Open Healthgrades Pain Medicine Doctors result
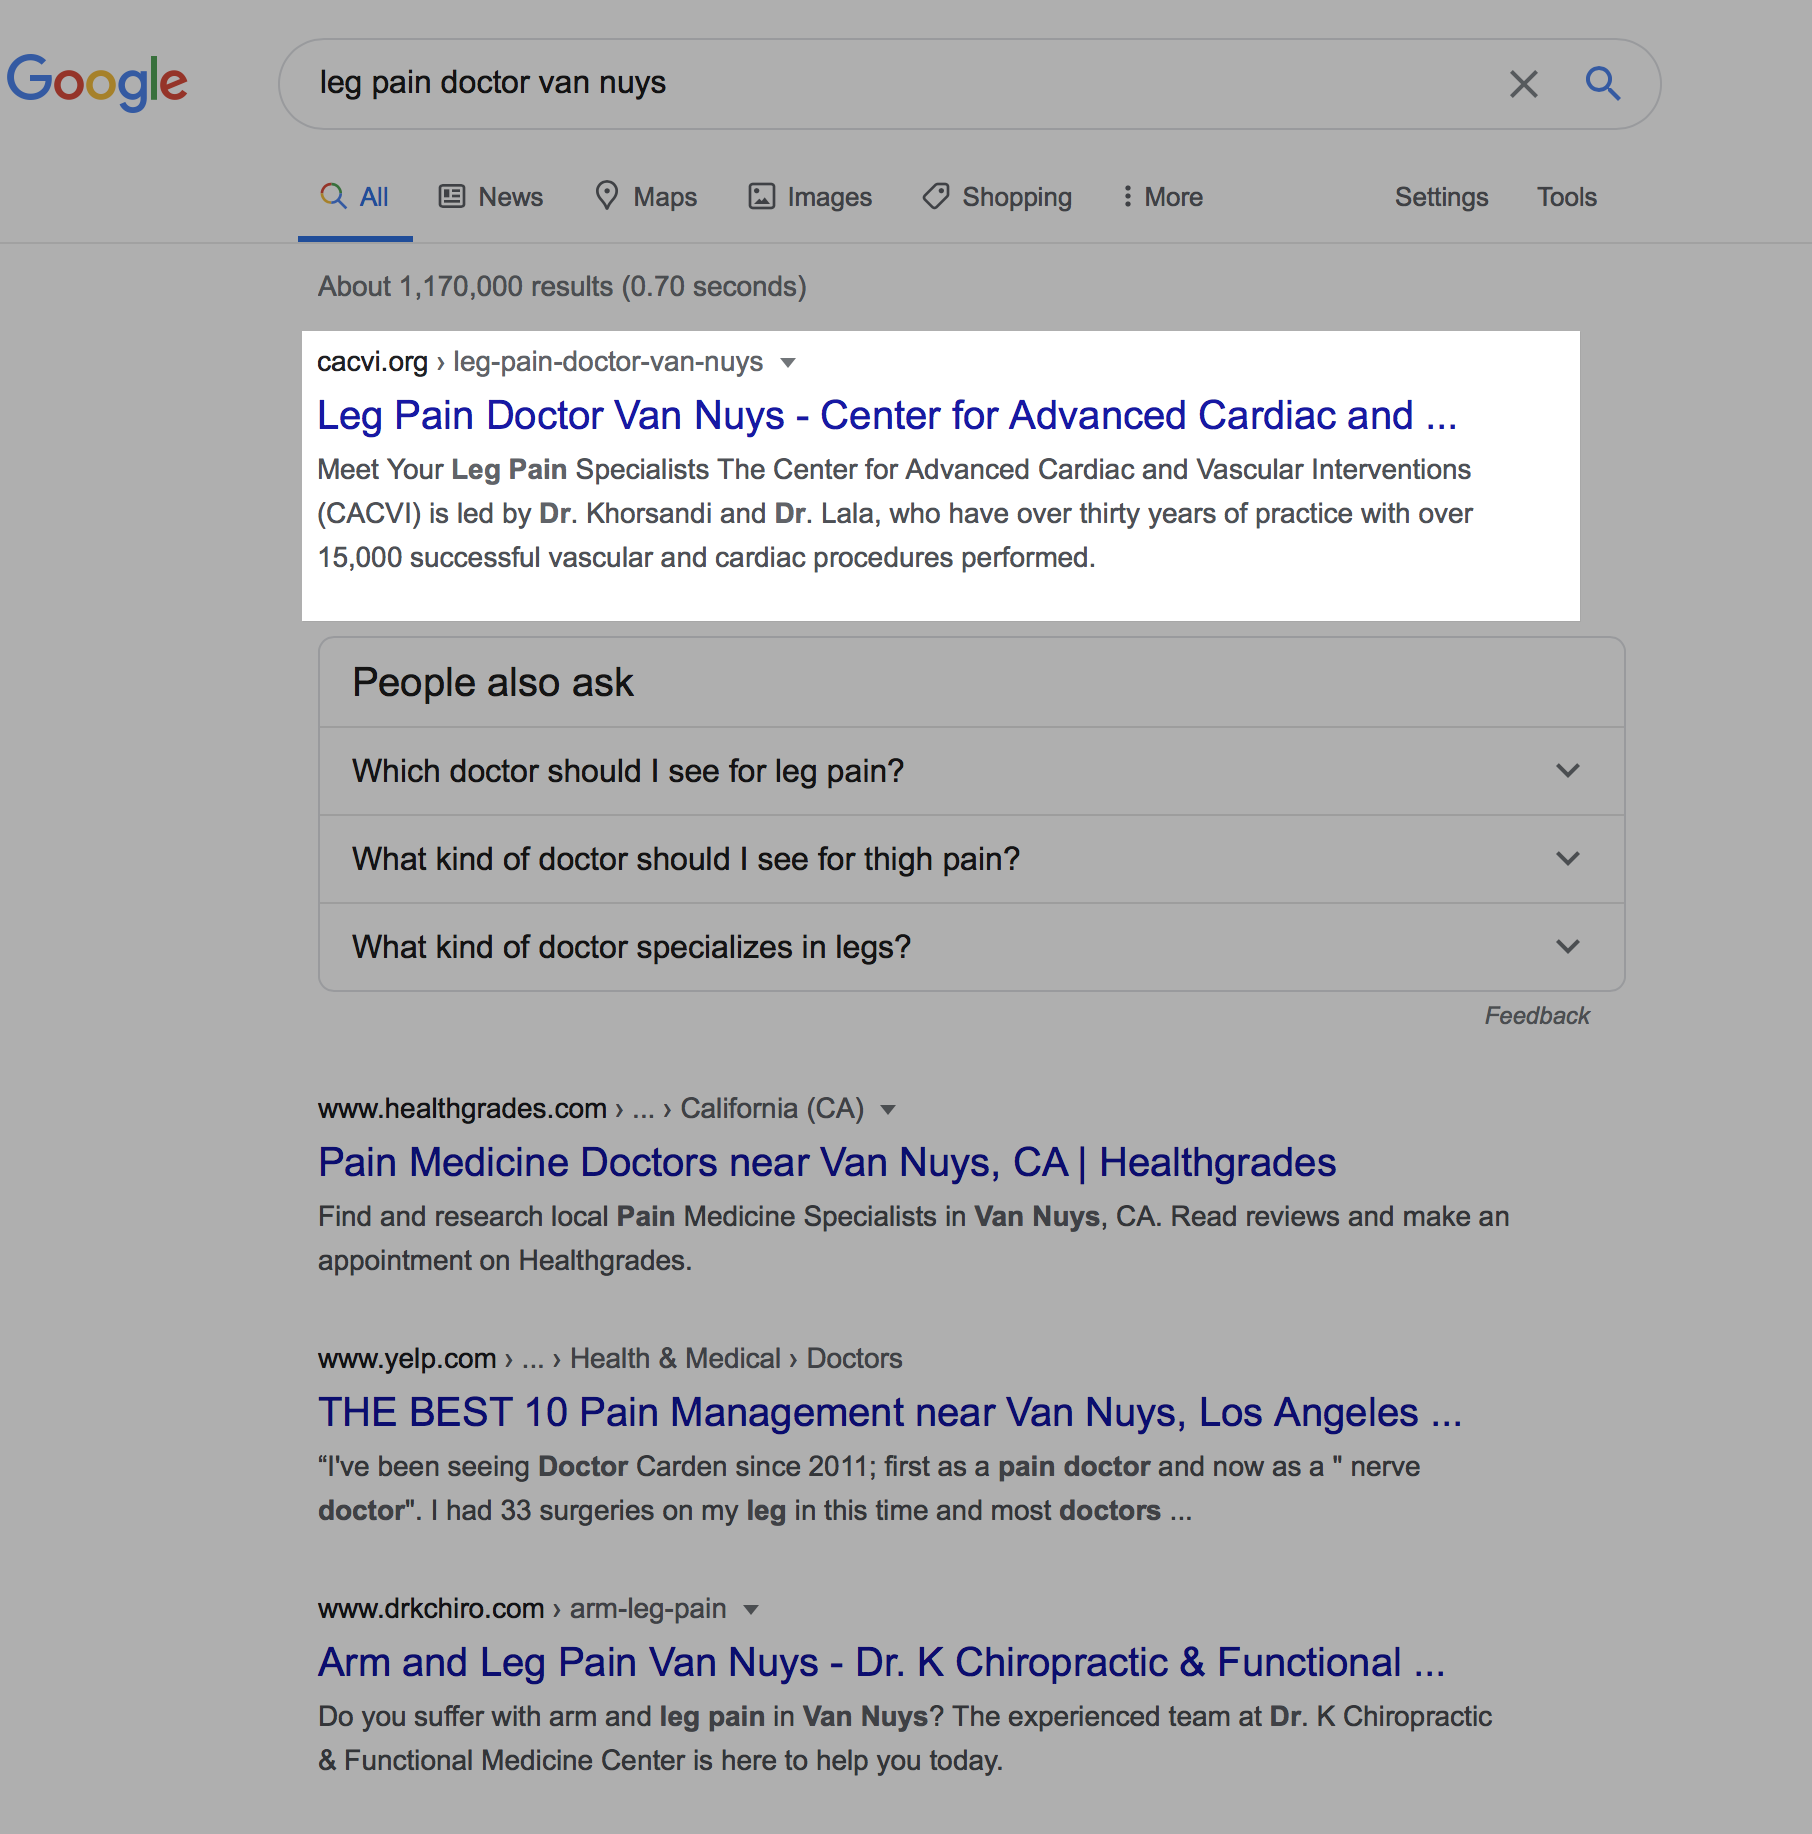This screenshot has width=1812, height=1834. click(826, 1162)
